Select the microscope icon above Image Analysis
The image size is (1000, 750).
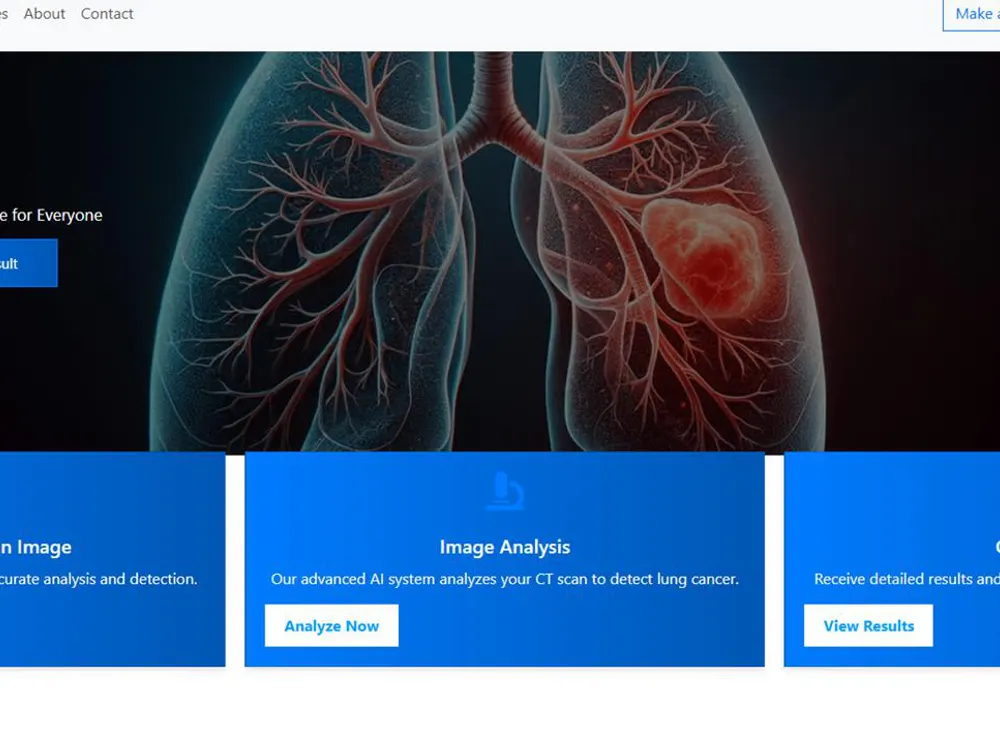pyautogui.click(x=504, y=491)
